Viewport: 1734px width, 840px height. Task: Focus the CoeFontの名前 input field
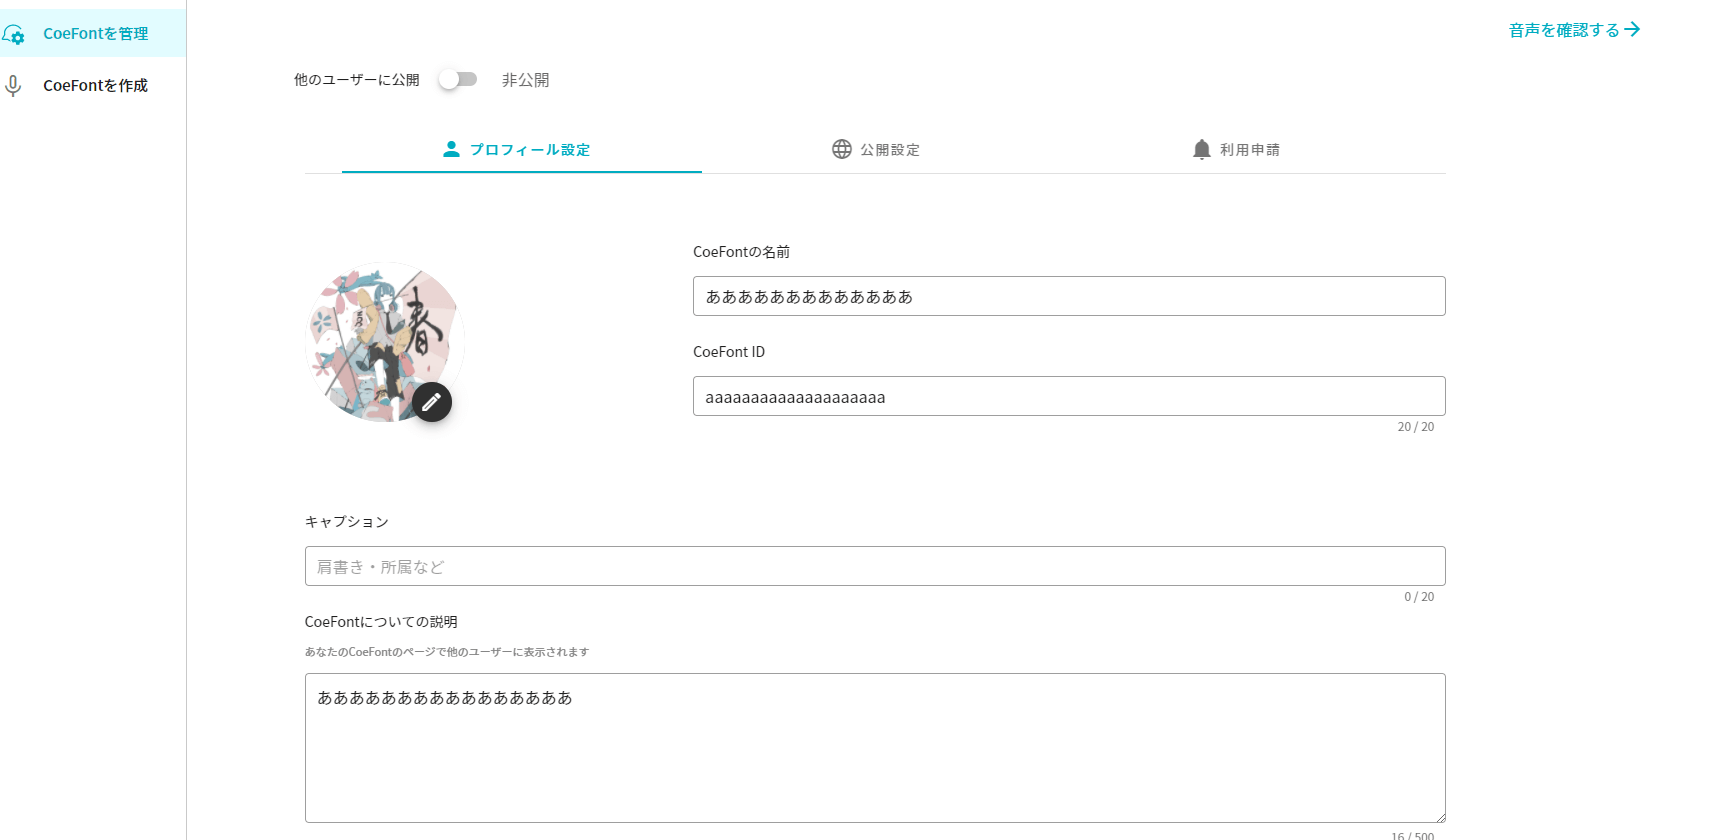tap(1069, 296)
